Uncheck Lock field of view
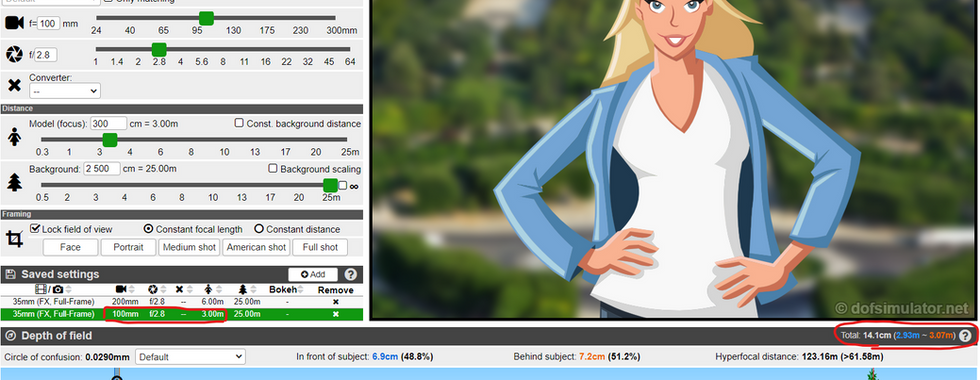 pos(35,229)
